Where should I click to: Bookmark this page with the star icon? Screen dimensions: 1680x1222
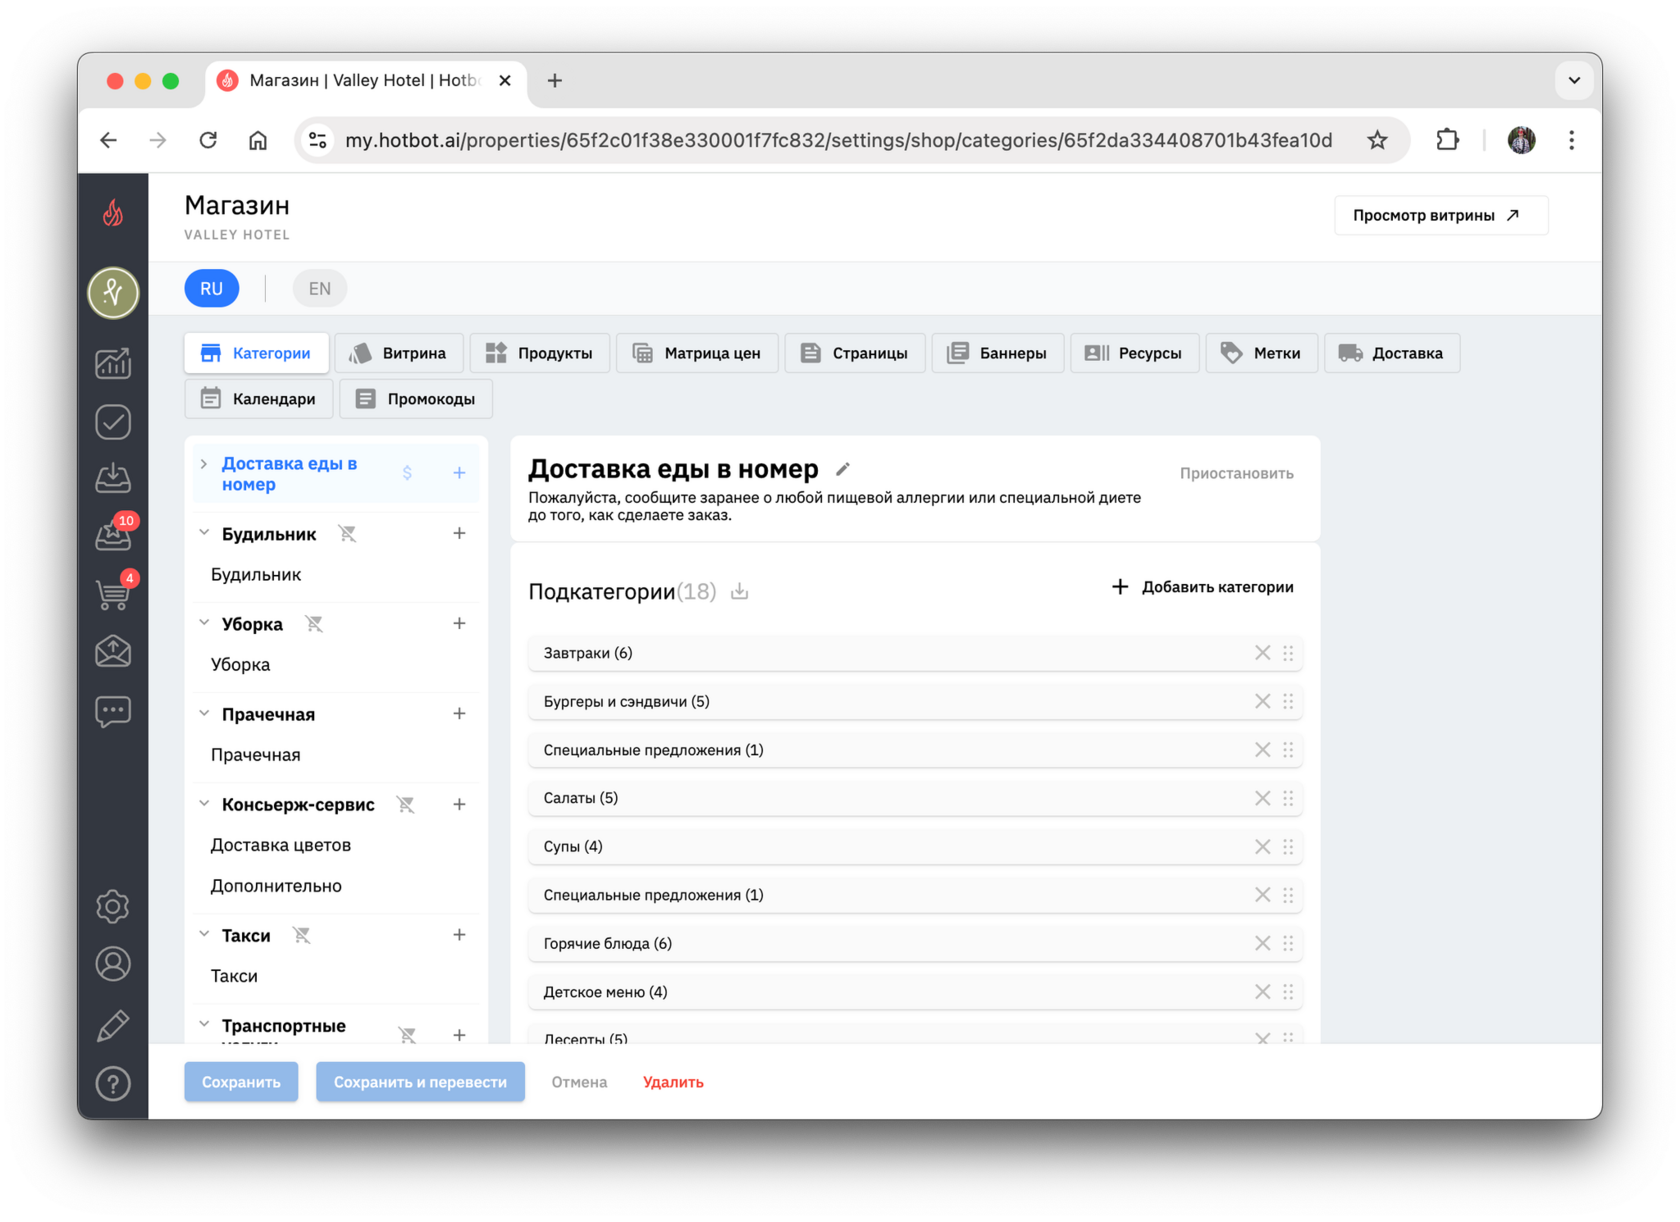[1377, 140]
